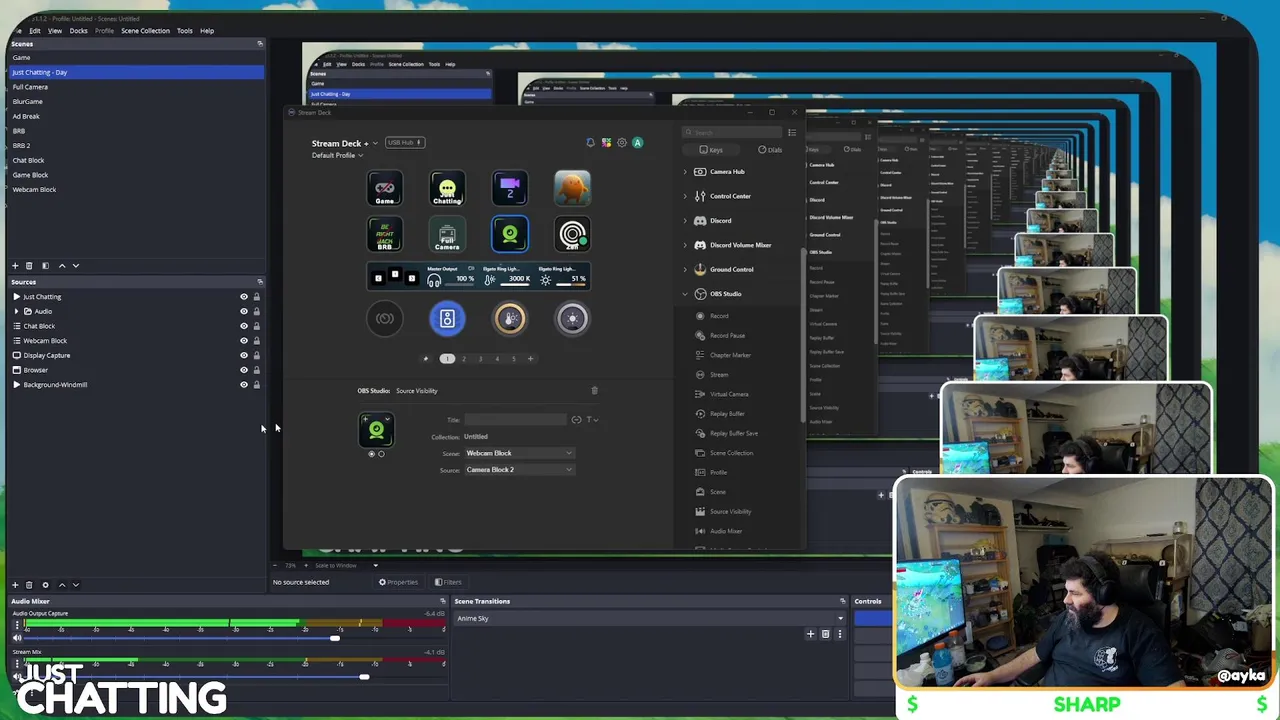1280x720 pixels.
Task: Select the dark empty dial on the left
Action: point(385,319)
